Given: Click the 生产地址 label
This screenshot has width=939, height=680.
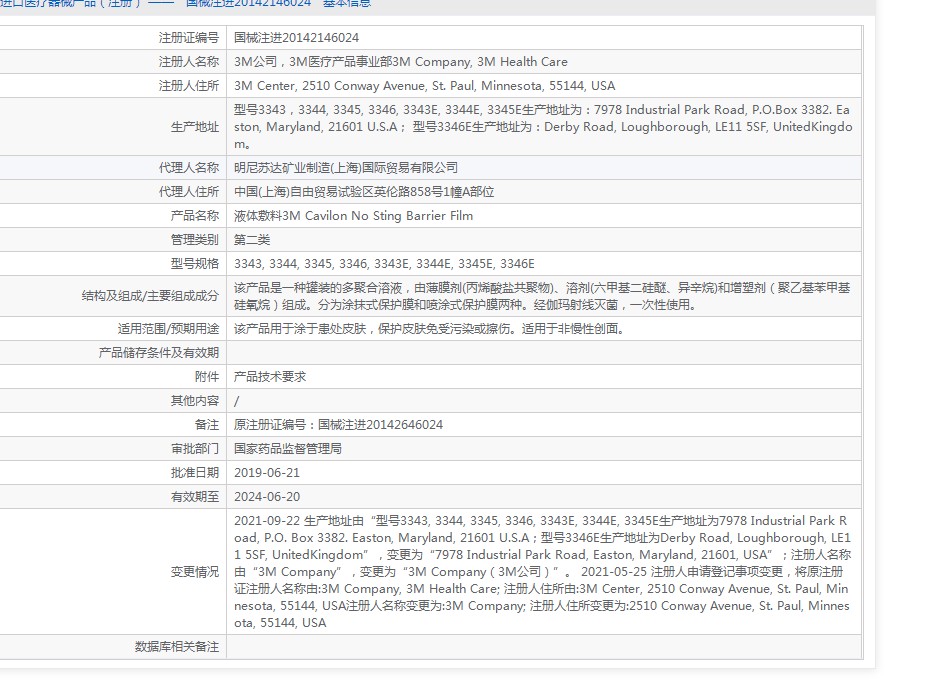Looking at the screenshot, I should pos(195,127).
